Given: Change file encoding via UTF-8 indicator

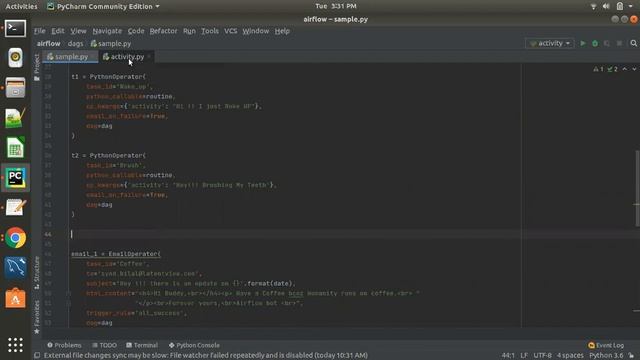Looking at the screenshot, I should [x=542, y=356].
